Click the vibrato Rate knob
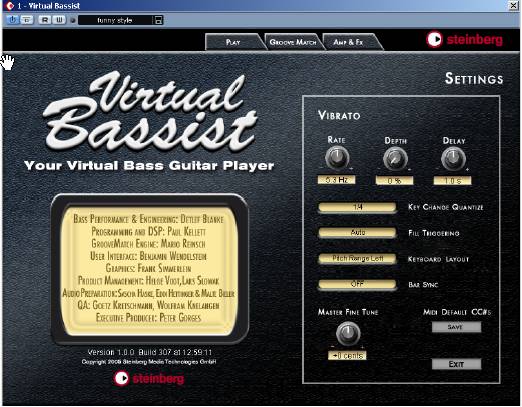Image resolution: width=522 pixels, height=407 pixels. (x=337, y=157)
